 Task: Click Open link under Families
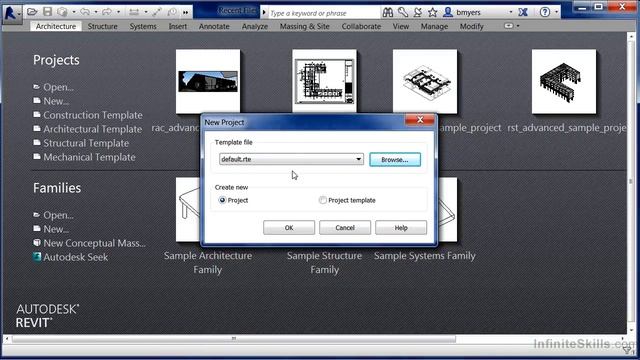click(58, 215)
